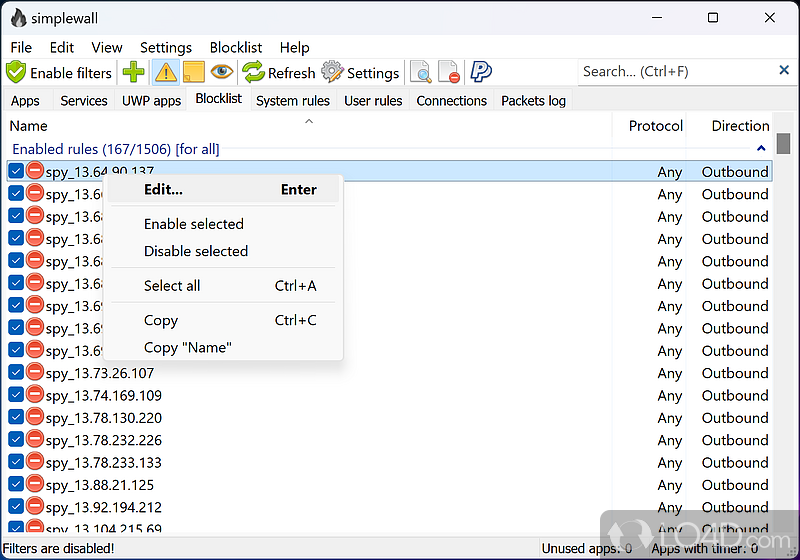This screenshot has height=560, width=800.
Task: Switch to the UWP apps tab
Action: click(x=151, y=100)
